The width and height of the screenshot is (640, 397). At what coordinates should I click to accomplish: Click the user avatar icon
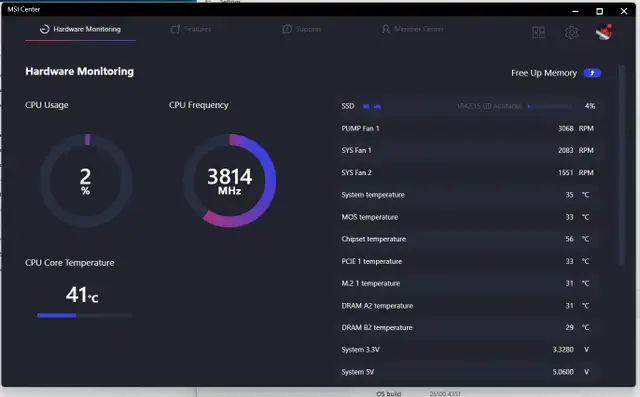click(x=604, y=32)
